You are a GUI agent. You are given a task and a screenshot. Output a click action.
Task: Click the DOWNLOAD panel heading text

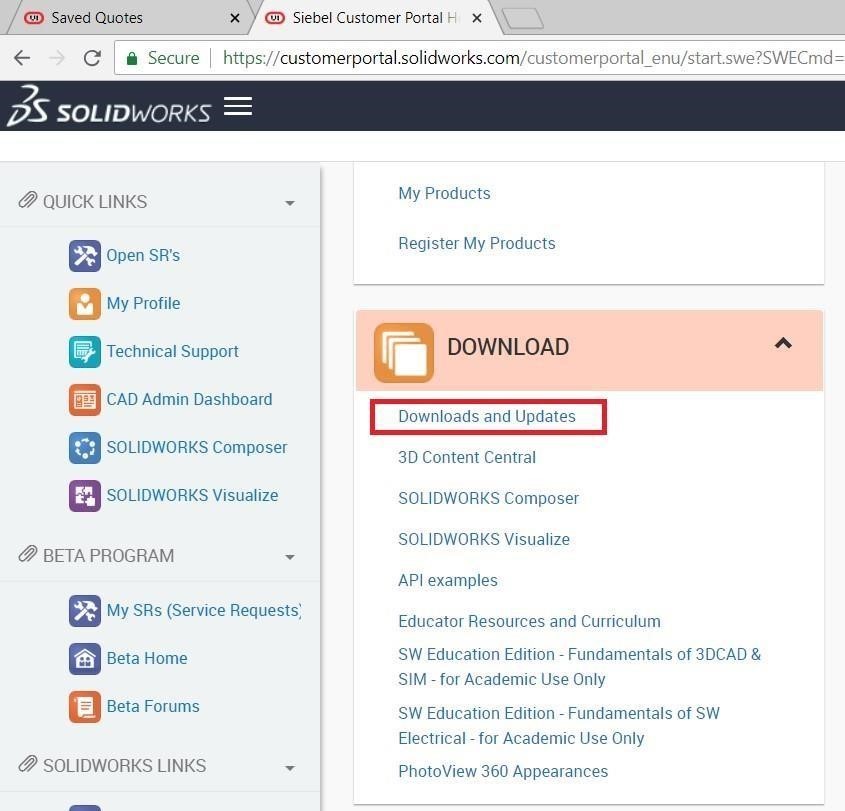[x=508, y=347]
